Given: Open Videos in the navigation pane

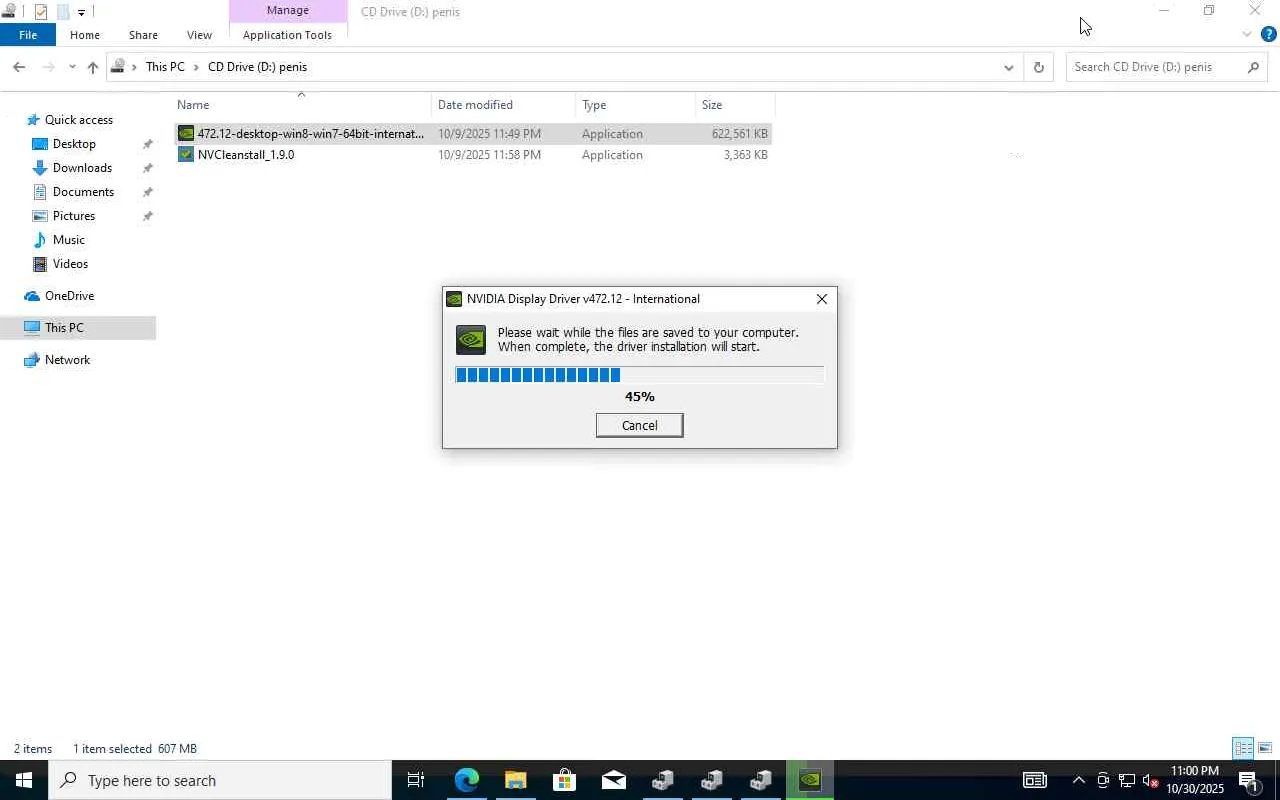Looking at the screenshot, I should pos(70,264).
